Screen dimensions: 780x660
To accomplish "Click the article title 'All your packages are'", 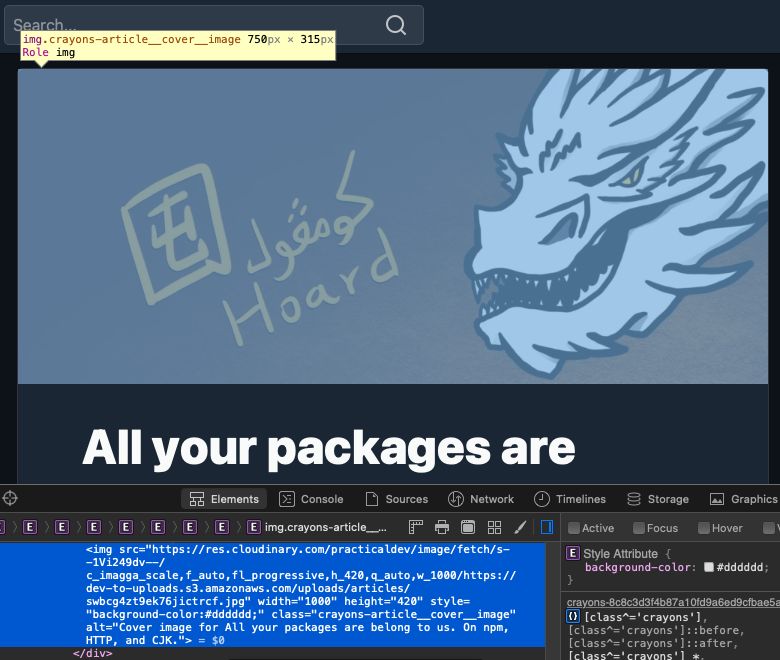I will [329, 449].
